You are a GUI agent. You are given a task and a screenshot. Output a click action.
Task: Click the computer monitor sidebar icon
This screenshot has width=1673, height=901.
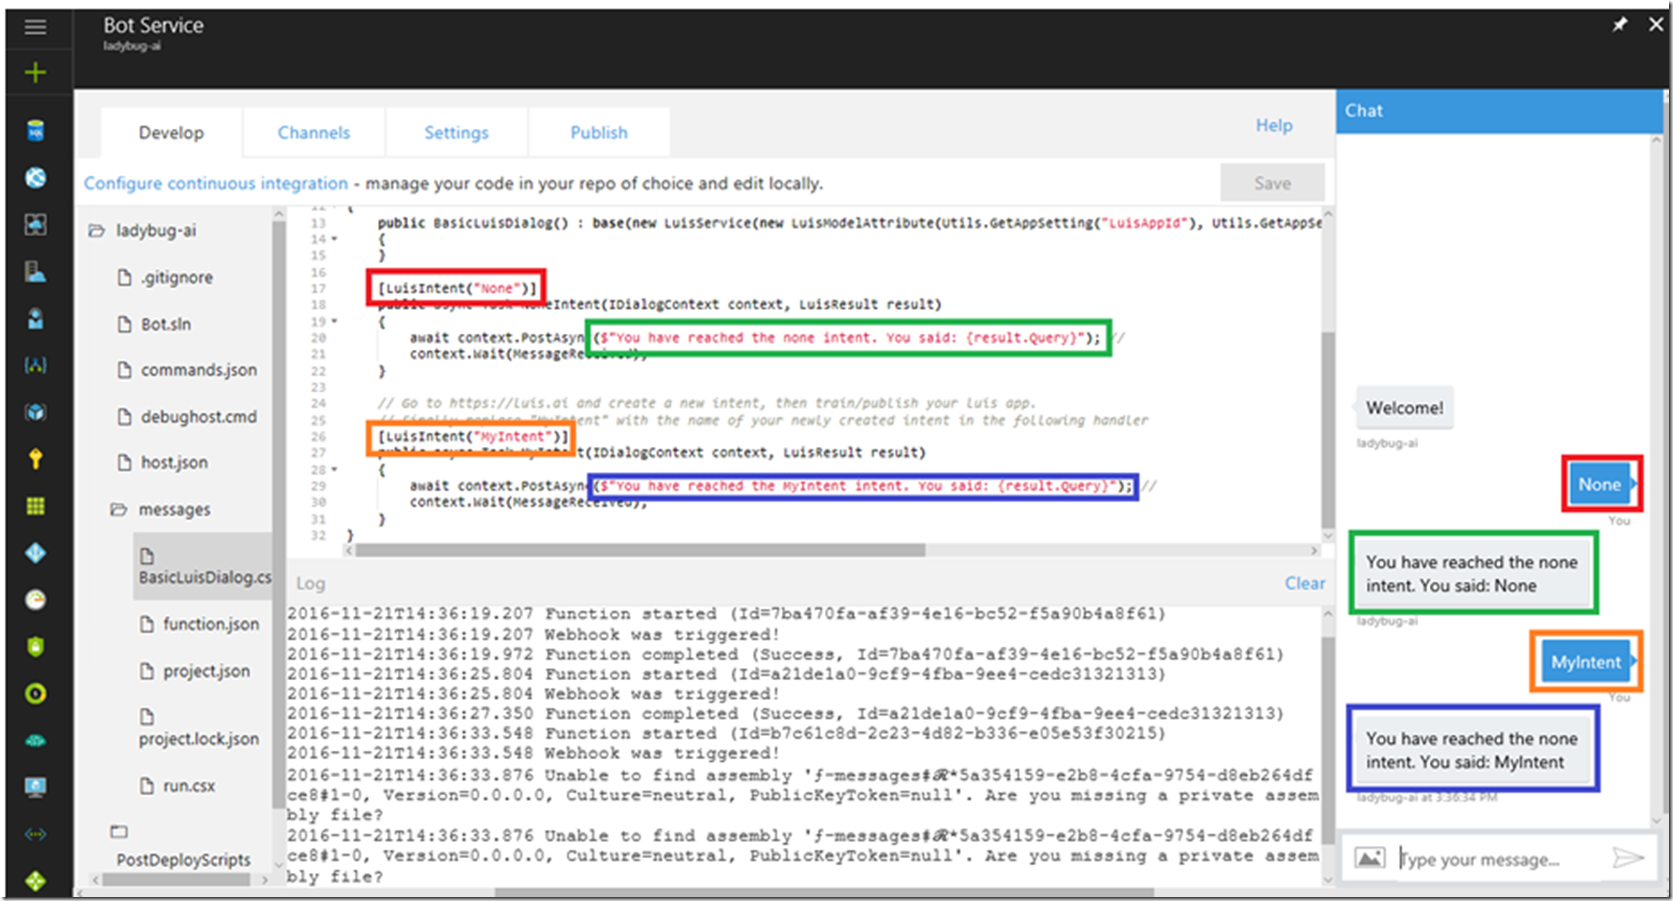pos(35,787)
